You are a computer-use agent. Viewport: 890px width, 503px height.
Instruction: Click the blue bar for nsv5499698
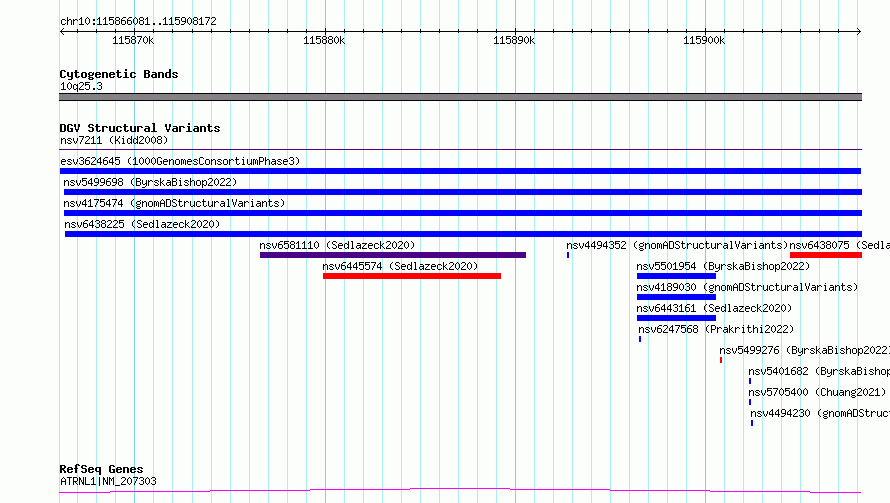(463, 192)
